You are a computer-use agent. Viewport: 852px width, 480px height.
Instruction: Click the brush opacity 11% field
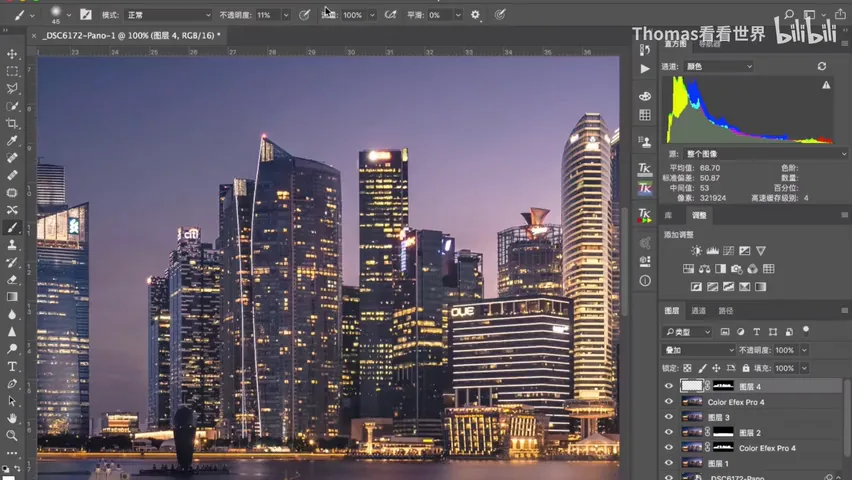[x=268, y=15]
